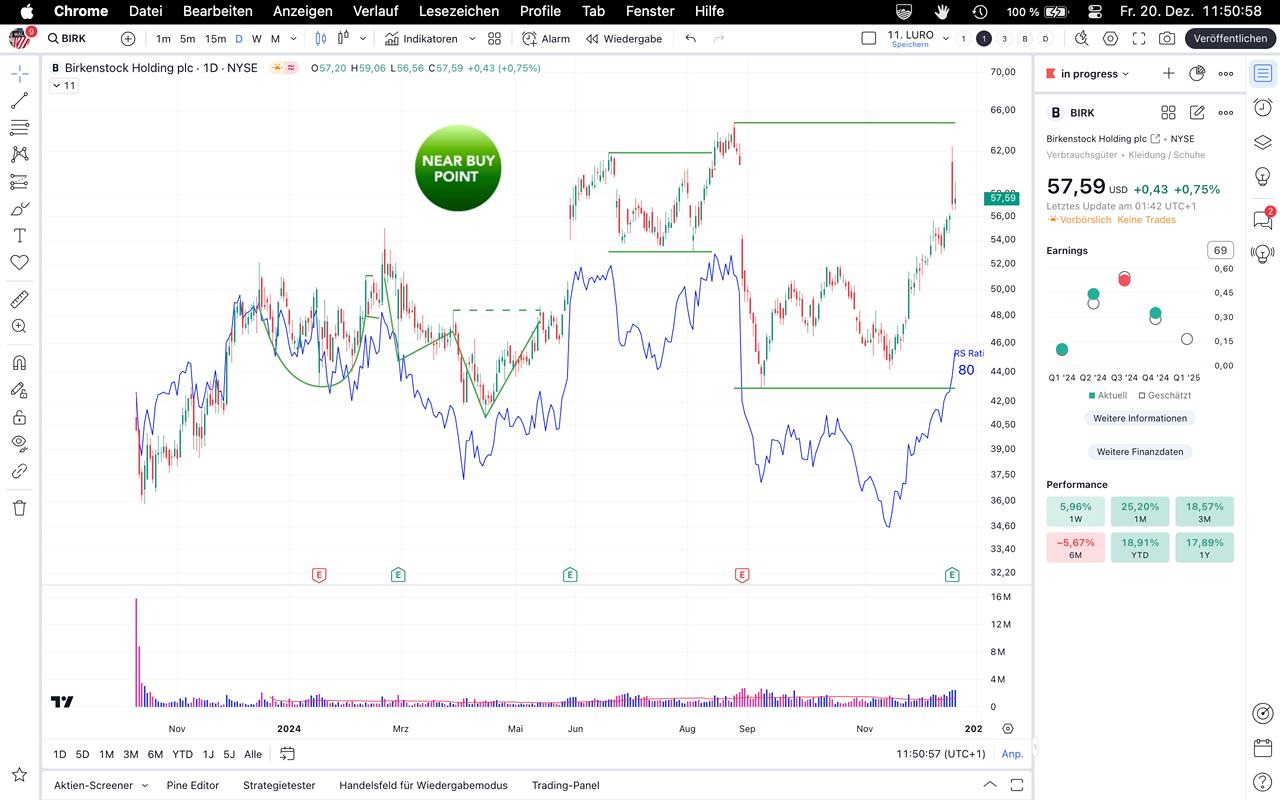The width and height of the screenshot is (1280, 800).
Task: Open the Aktien-Screener dropdown
Action: 100,785
